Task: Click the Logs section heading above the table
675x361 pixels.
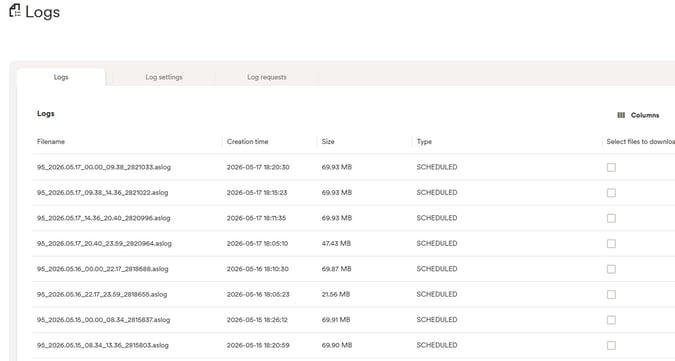Action: [46, 114]
